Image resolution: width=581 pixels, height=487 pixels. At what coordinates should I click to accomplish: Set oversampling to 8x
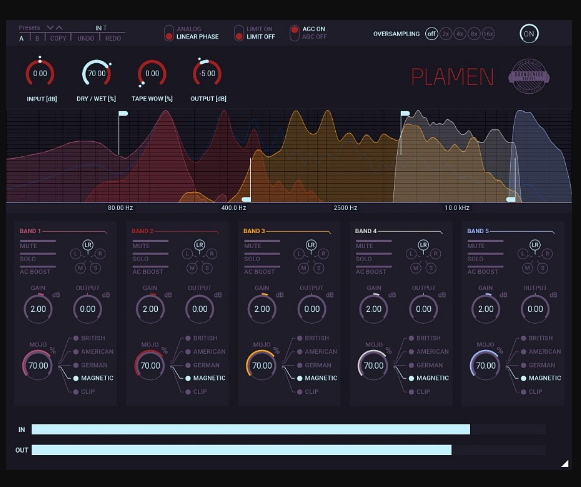(474, 34)
